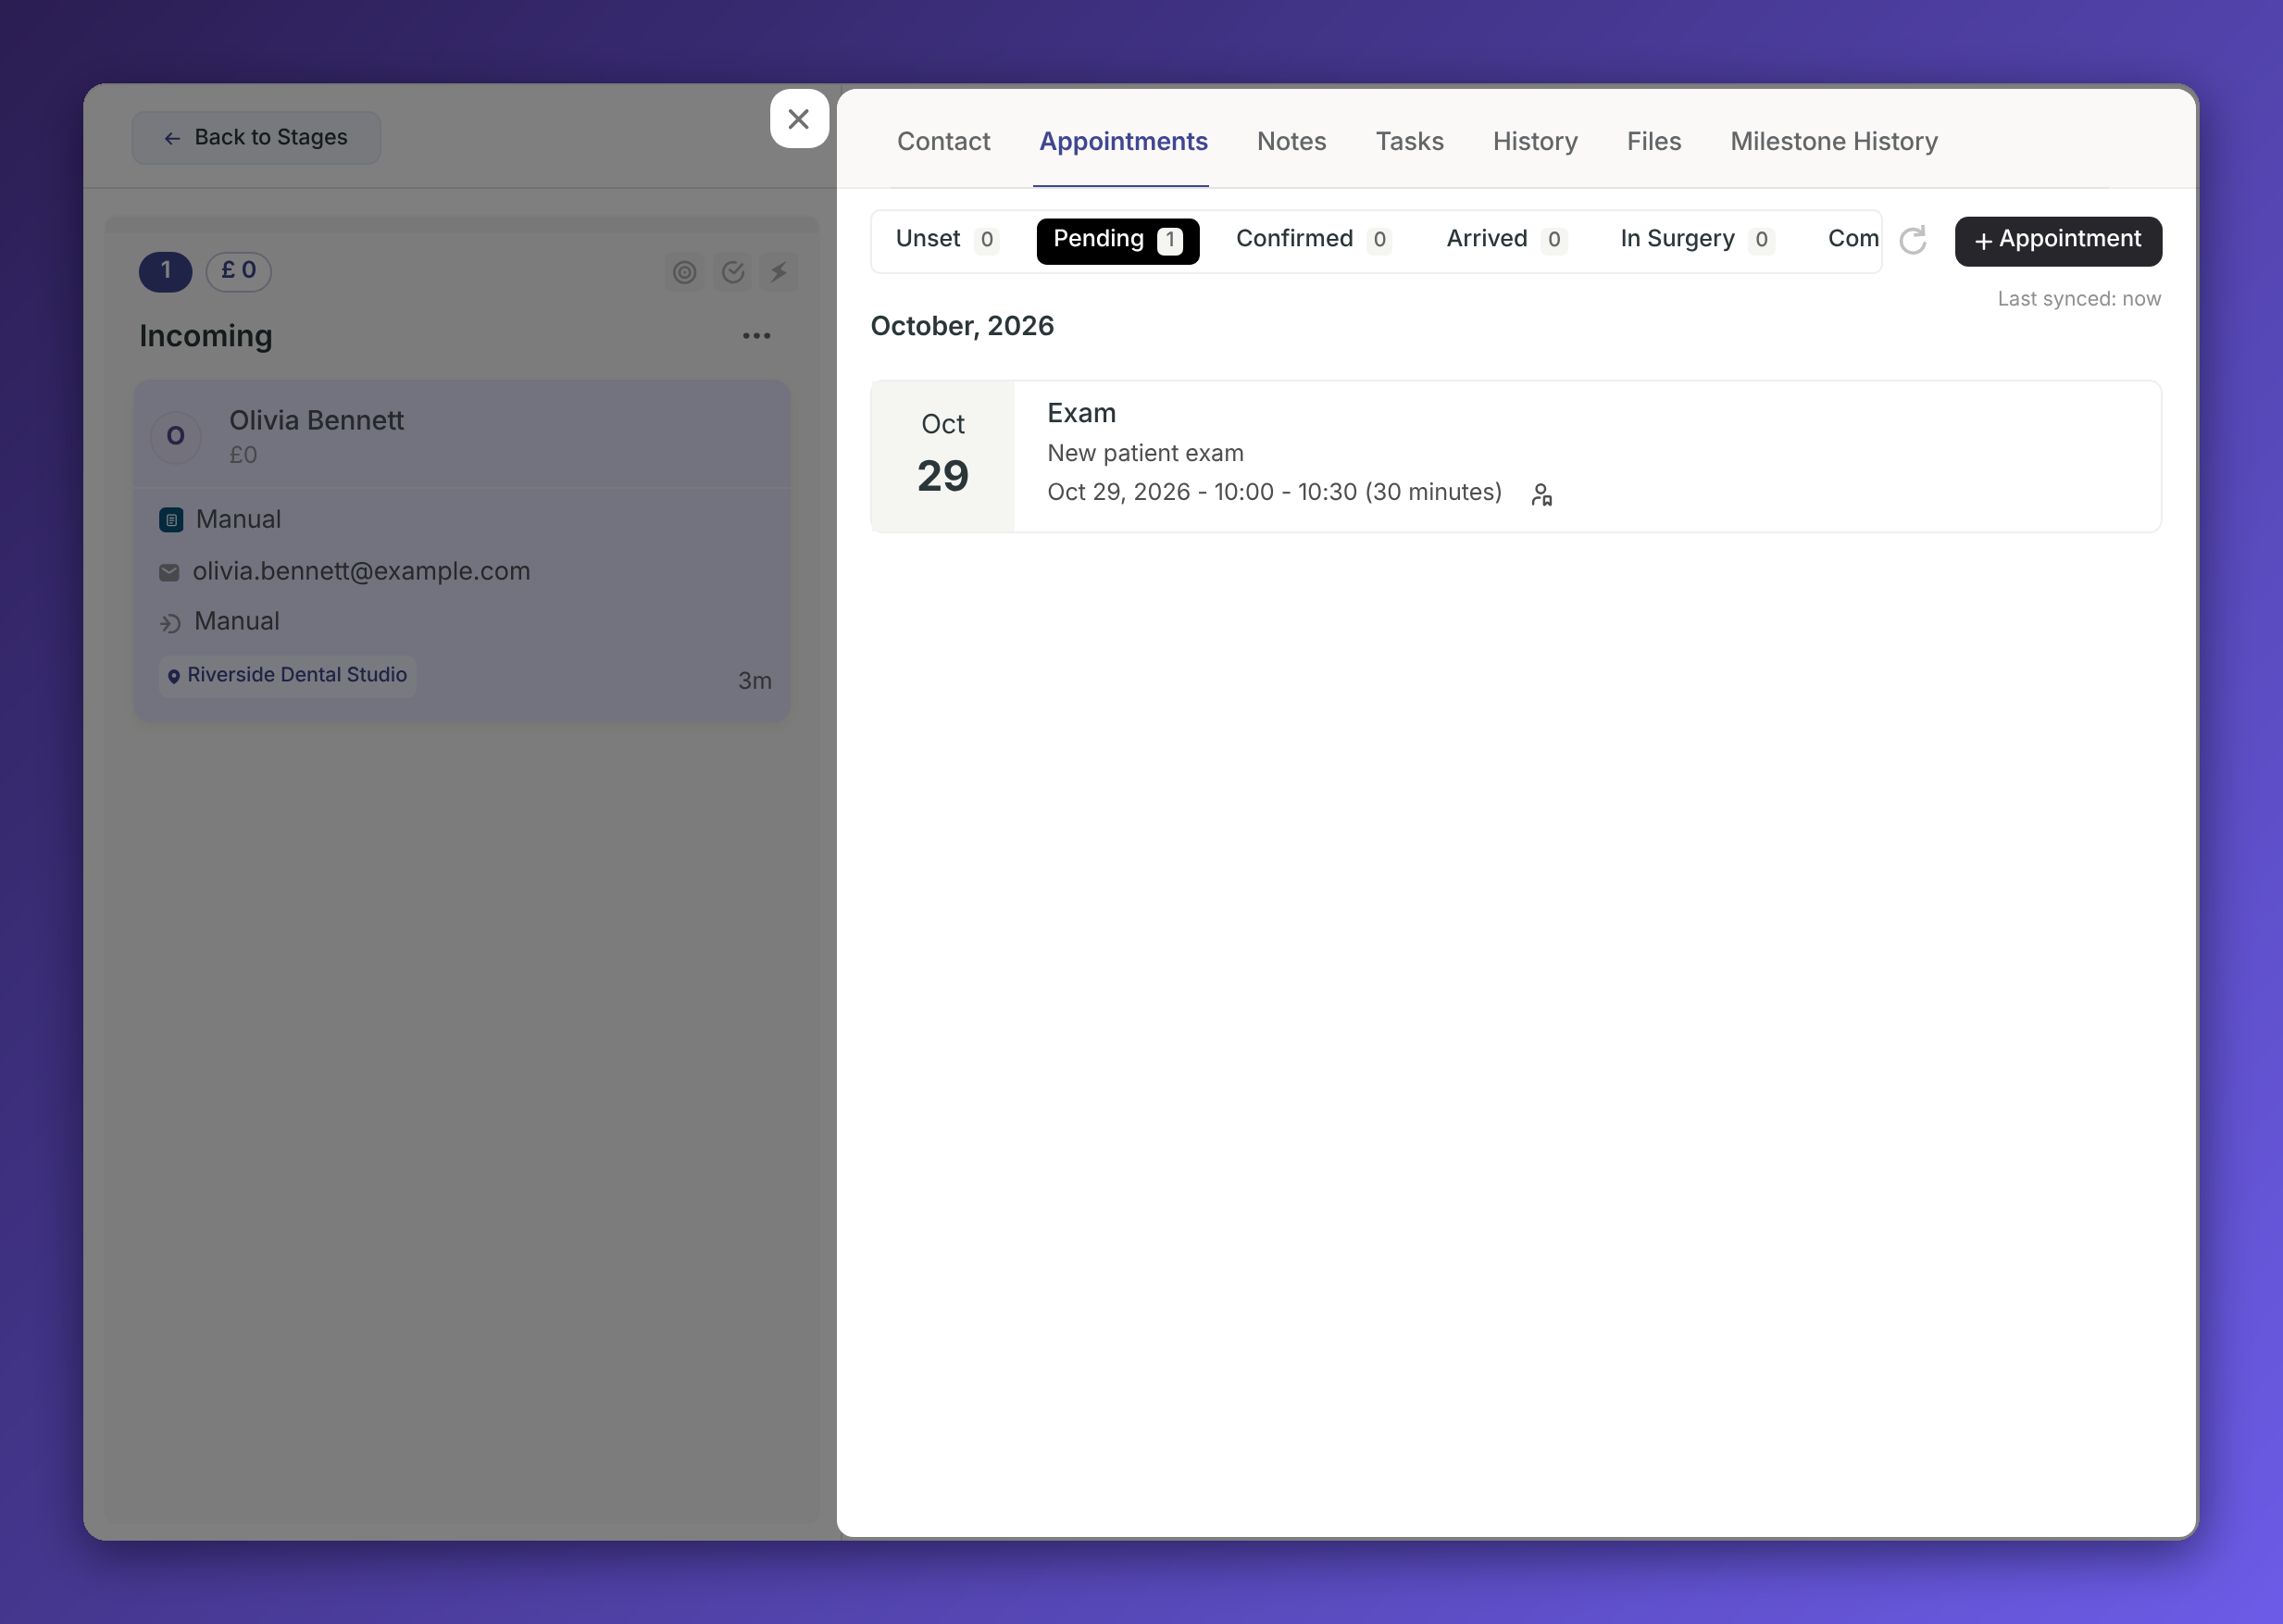This screenshot has width=2283, height=1624.
Task: Click Olivia Bennett's avatar circle
Action: coord(176,436)
